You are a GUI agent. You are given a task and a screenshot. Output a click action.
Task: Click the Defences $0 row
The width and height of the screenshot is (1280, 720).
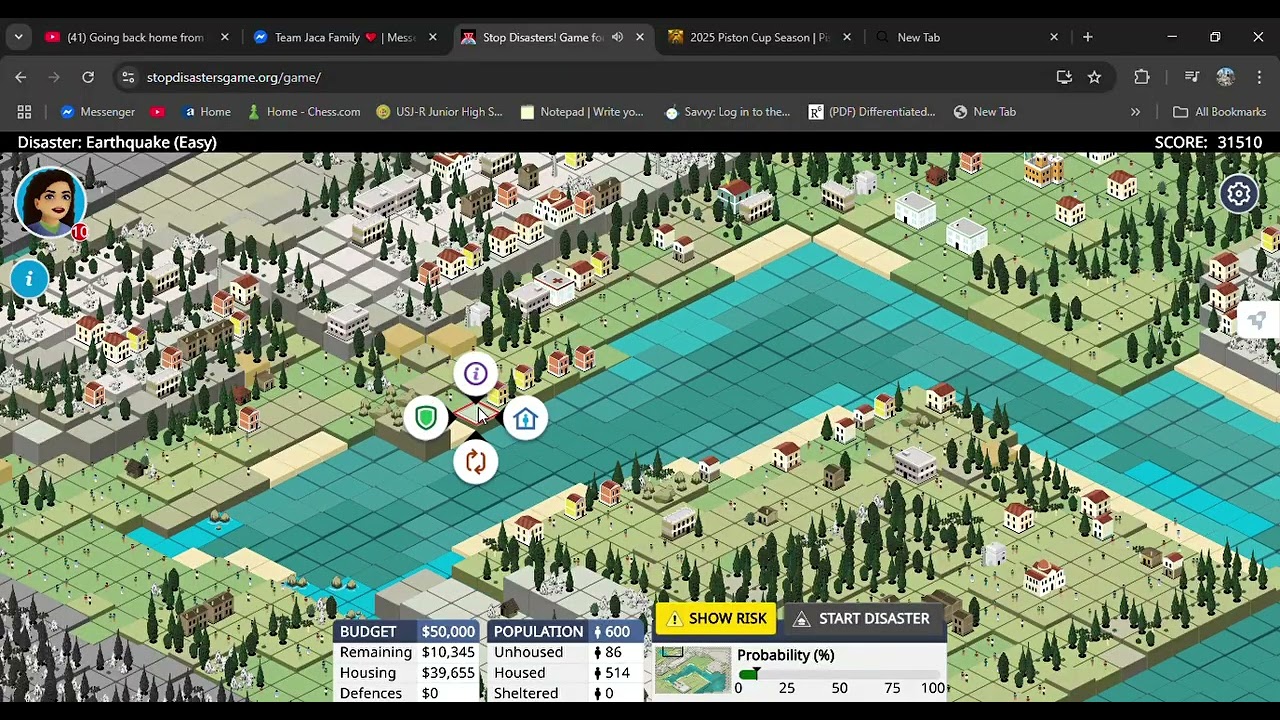click(x=407, y=693)
